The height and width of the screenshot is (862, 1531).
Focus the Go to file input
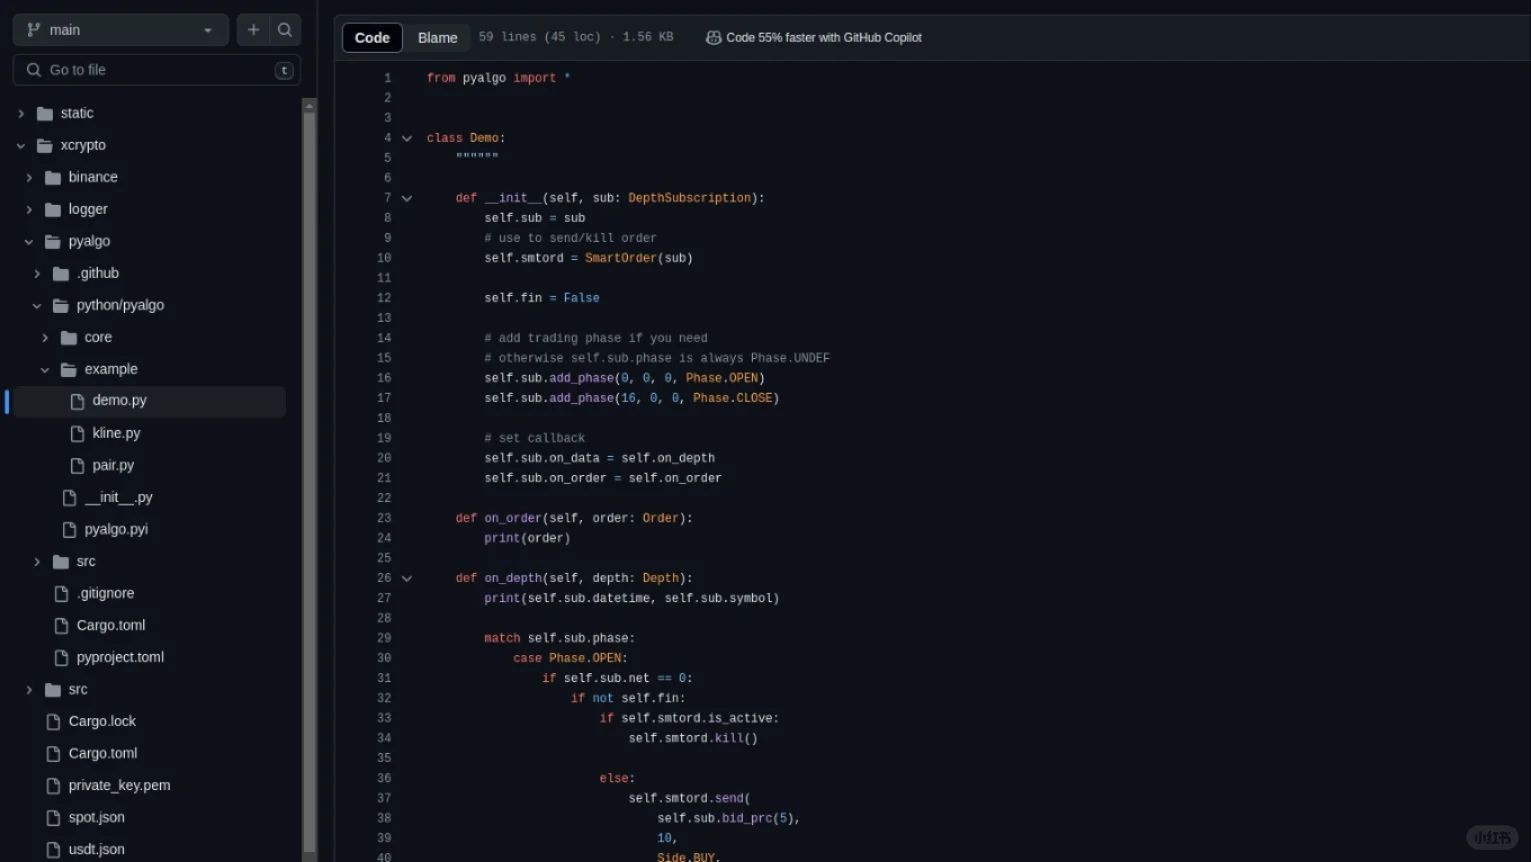pos(157,70)
